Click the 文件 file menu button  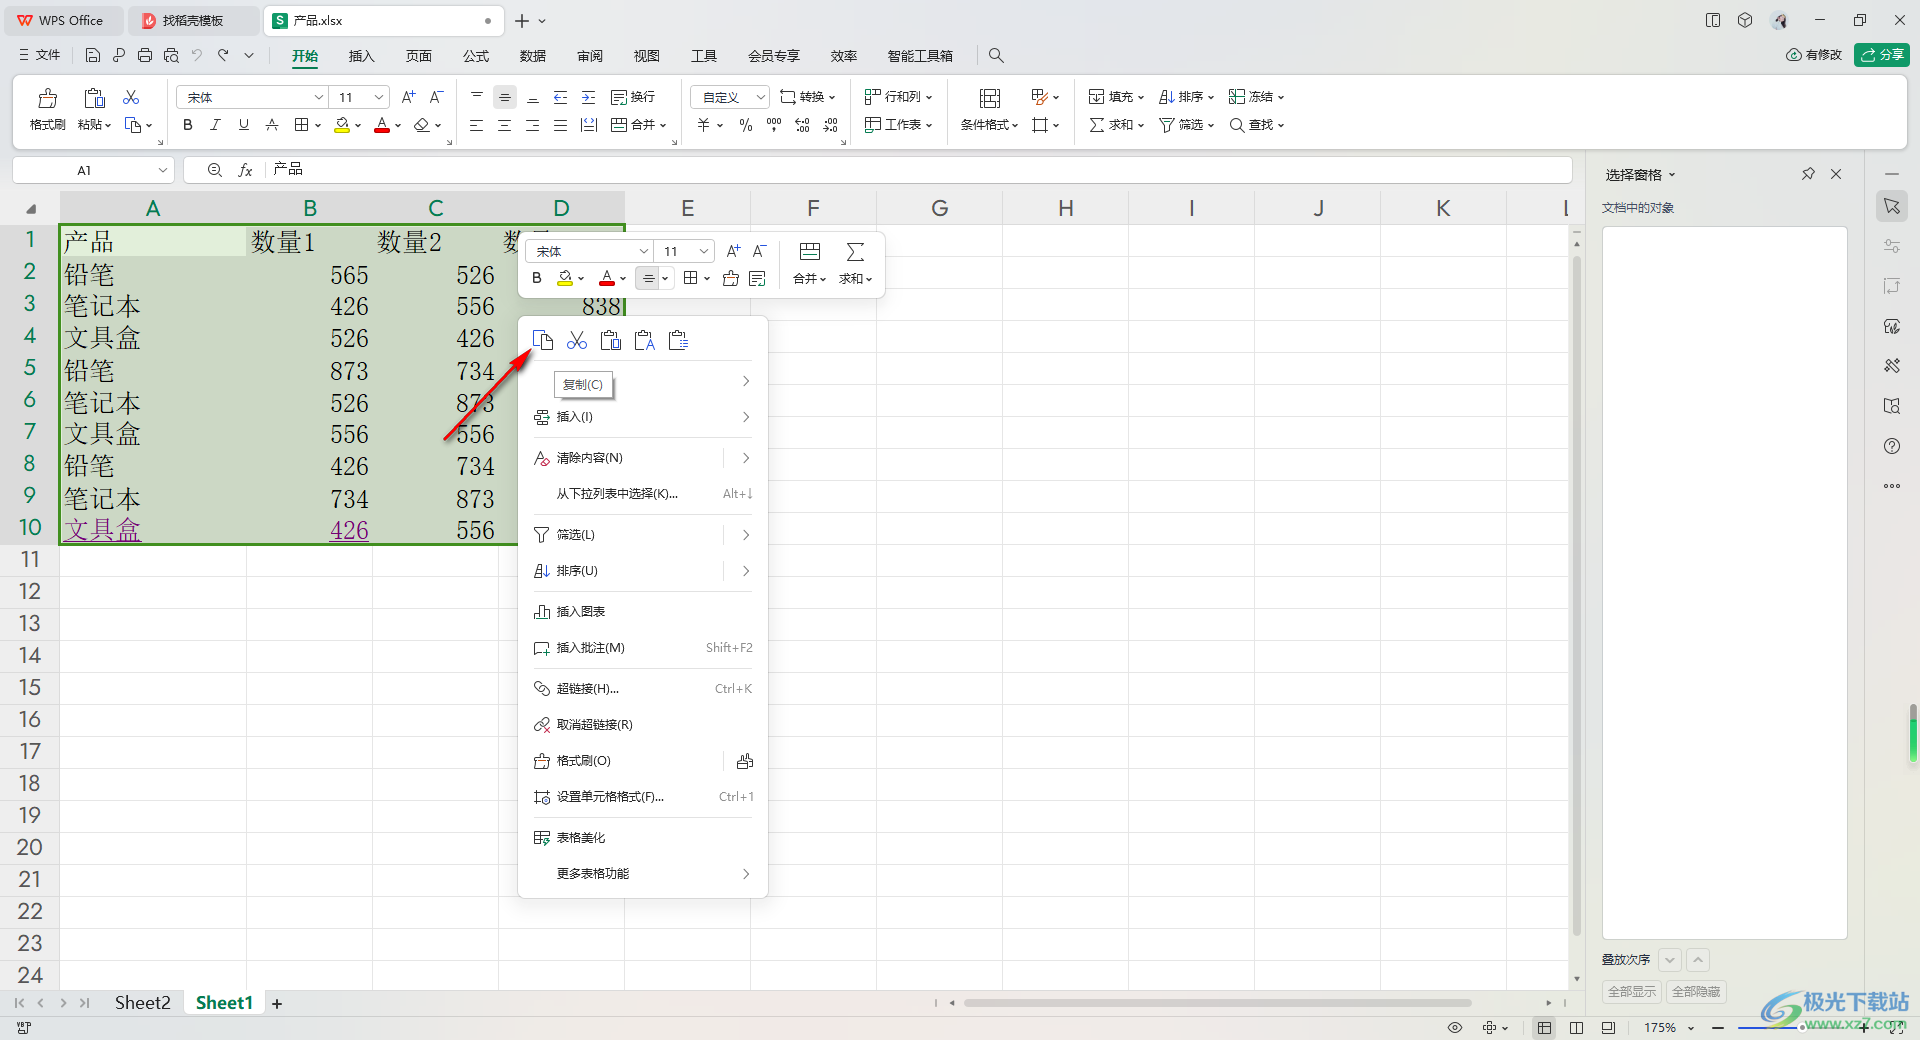tap(40, 55)
